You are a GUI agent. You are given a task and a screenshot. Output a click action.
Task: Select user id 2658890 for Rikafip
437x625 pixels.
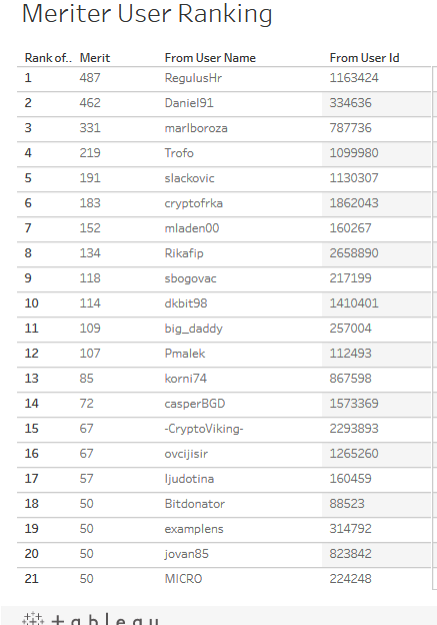(354, 253)
